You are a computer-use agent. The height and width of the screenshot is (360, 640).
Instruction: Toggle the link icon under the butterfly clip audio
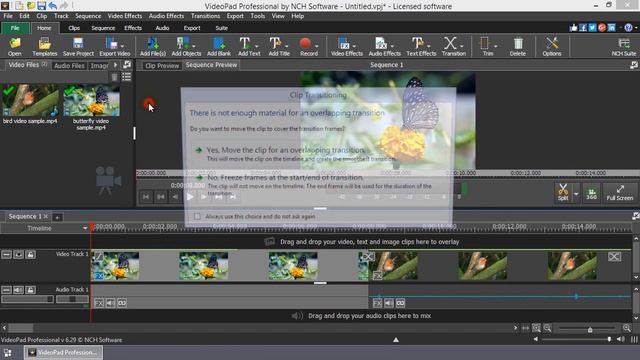[122, 303]
